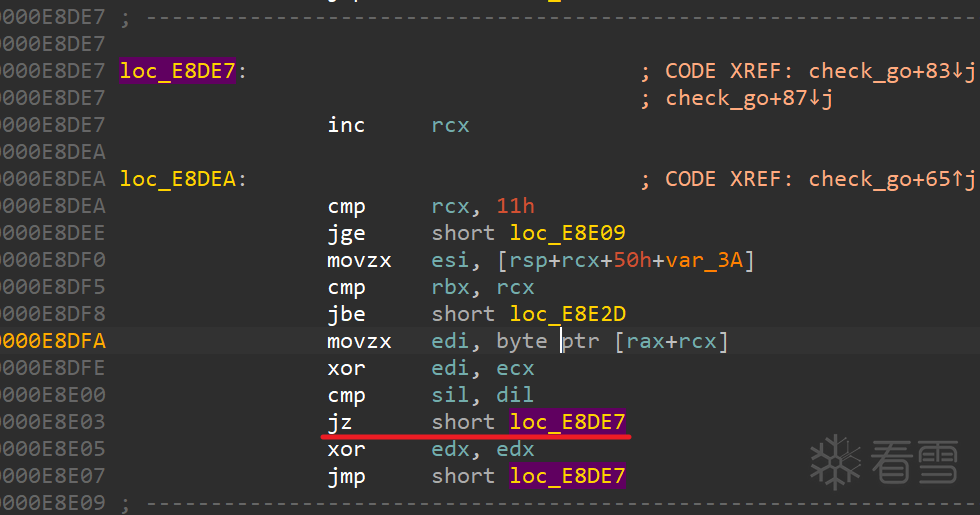This screenshot has width=980, height=515.
Task: Click the jmp mnemonic
Action: click(x=346, y=478)
